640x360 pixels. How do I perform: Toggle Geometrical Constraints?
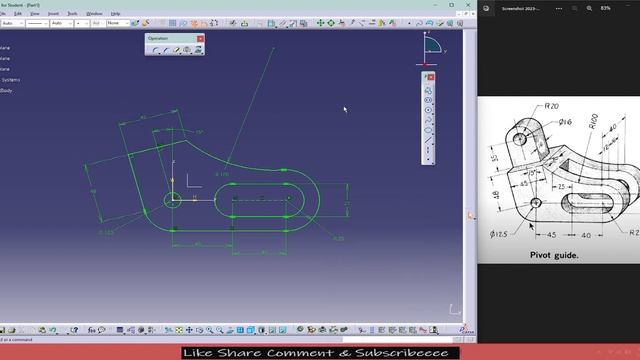tap(204, 23)
